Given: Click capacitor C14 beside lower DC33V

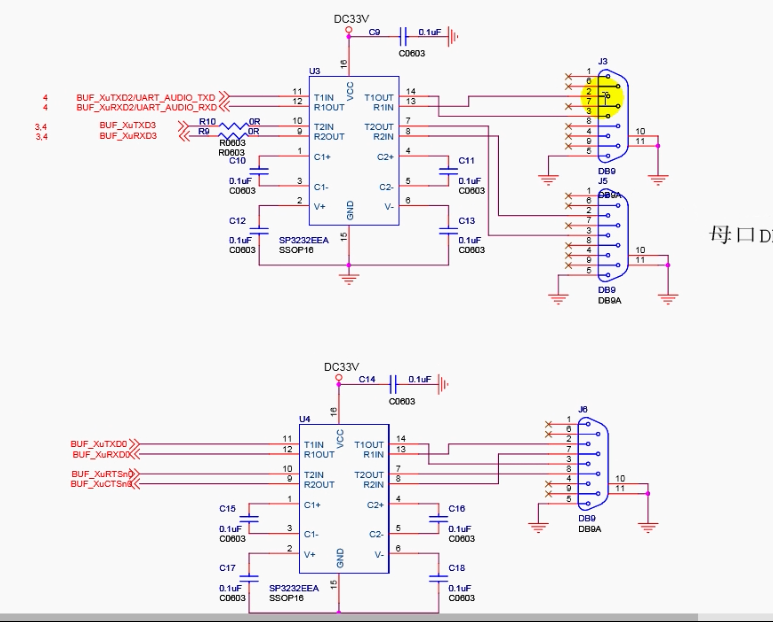Looking at the screenshot, I should (x=392, y=382).
